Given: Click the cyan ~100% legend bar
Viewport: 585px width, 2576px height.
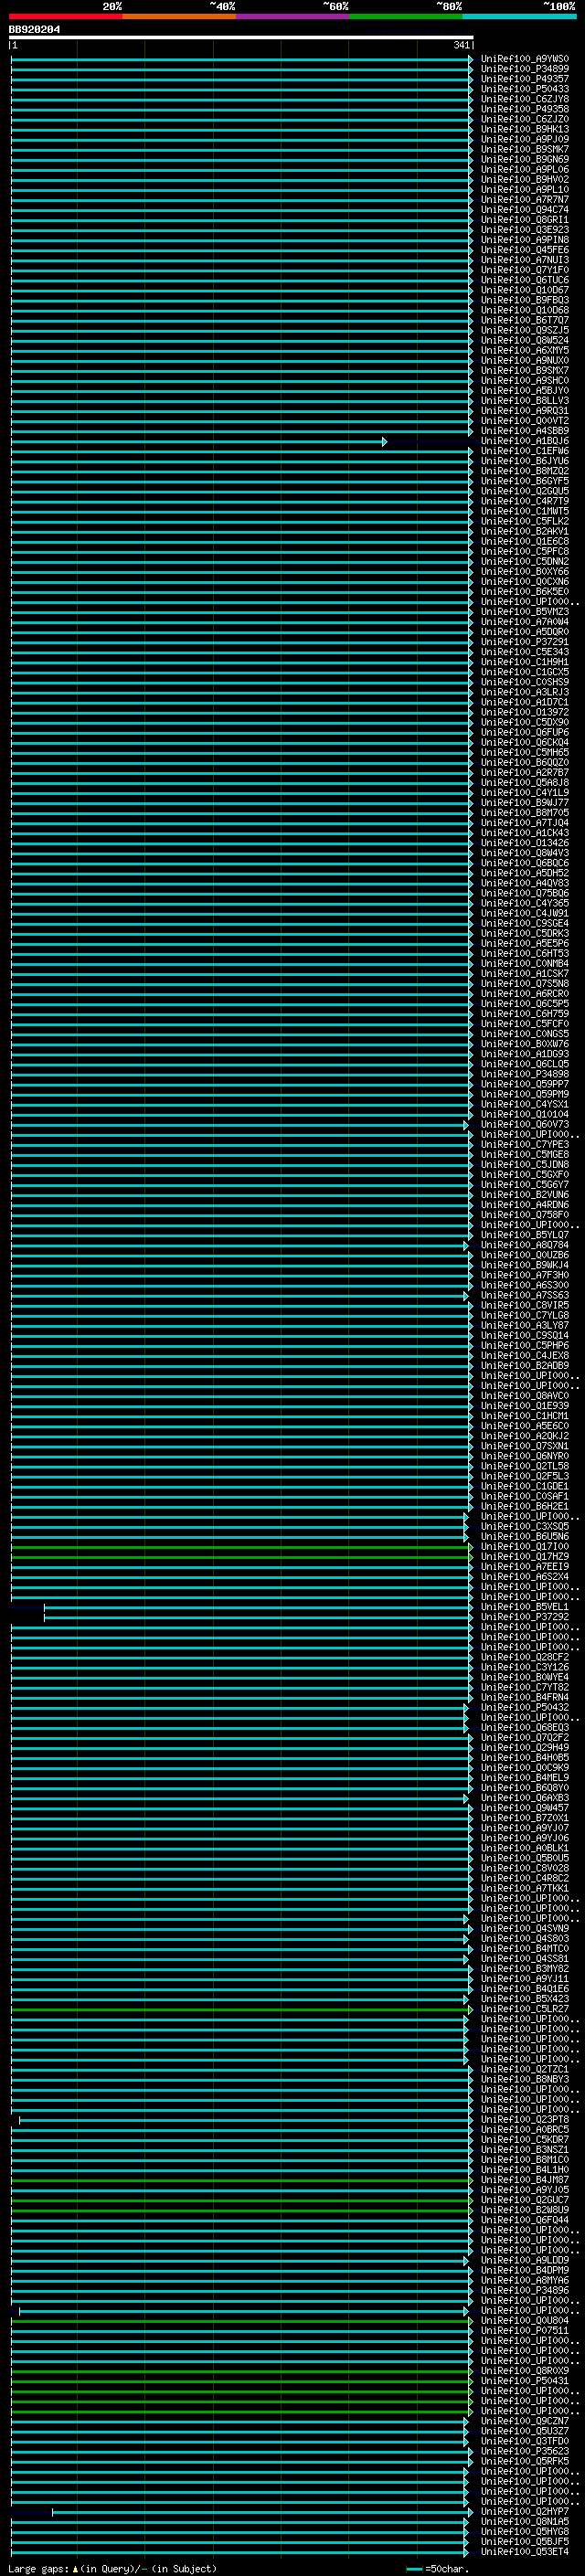Looking at the screenshot, I should click(520, 16).
